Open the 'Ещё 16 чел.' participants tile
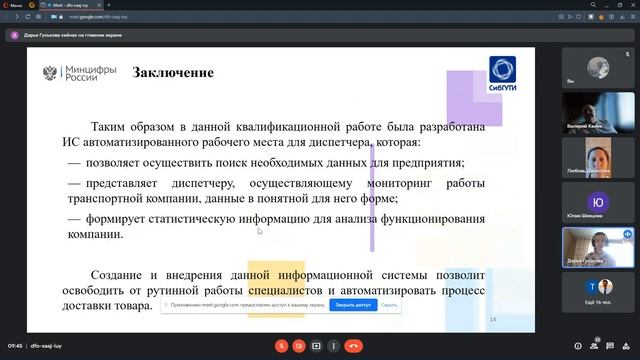 pyautogui.click(x=598, y=292)
